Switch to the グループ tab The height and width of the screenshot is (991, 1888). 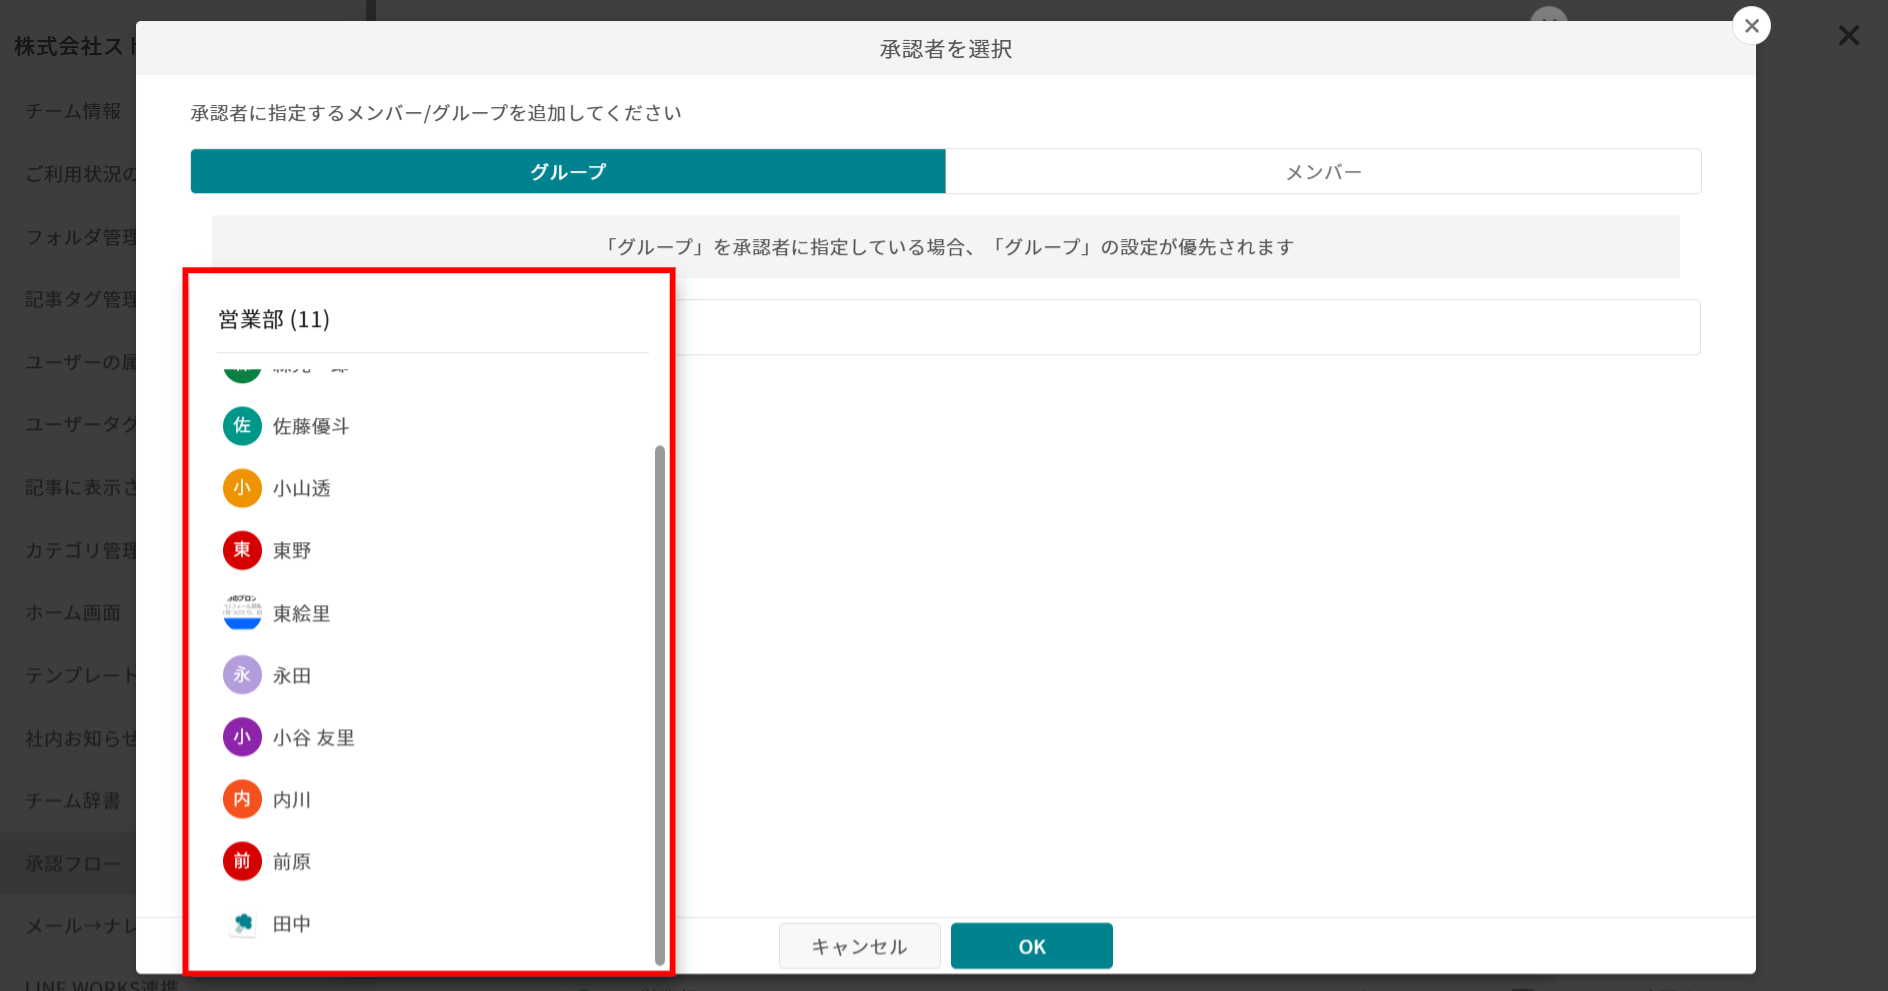[567, 172]
